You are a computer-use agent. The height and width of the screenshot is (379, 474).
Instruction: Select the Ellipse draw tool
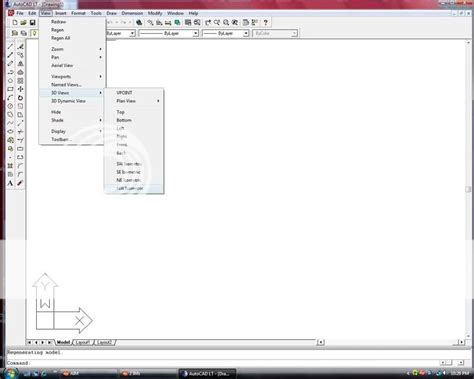point(10,131)
